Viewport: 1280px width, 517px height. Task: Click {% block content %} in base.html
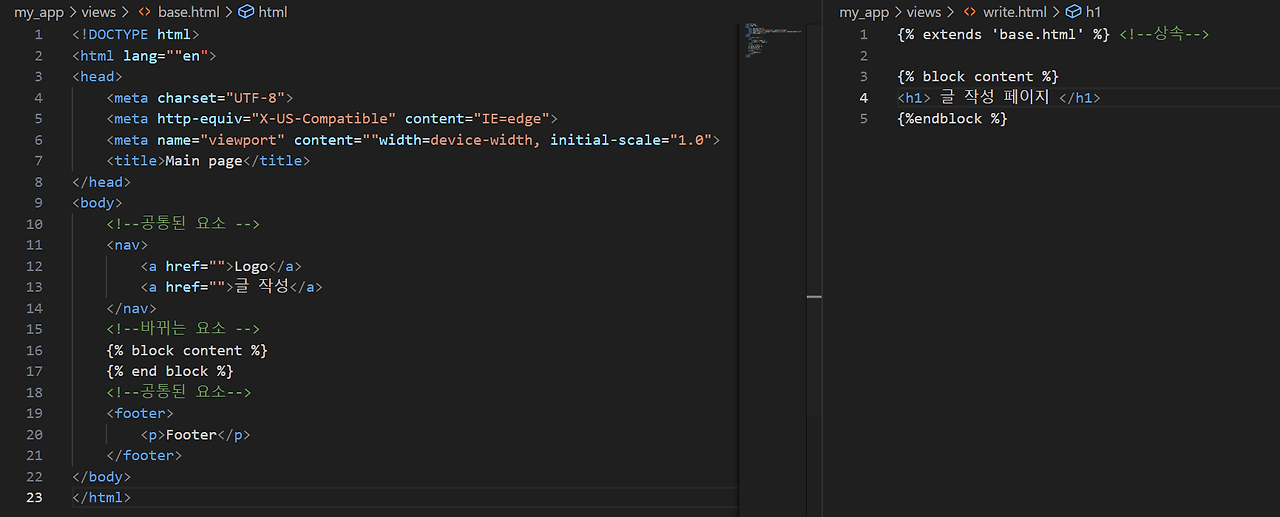[187, 350]
